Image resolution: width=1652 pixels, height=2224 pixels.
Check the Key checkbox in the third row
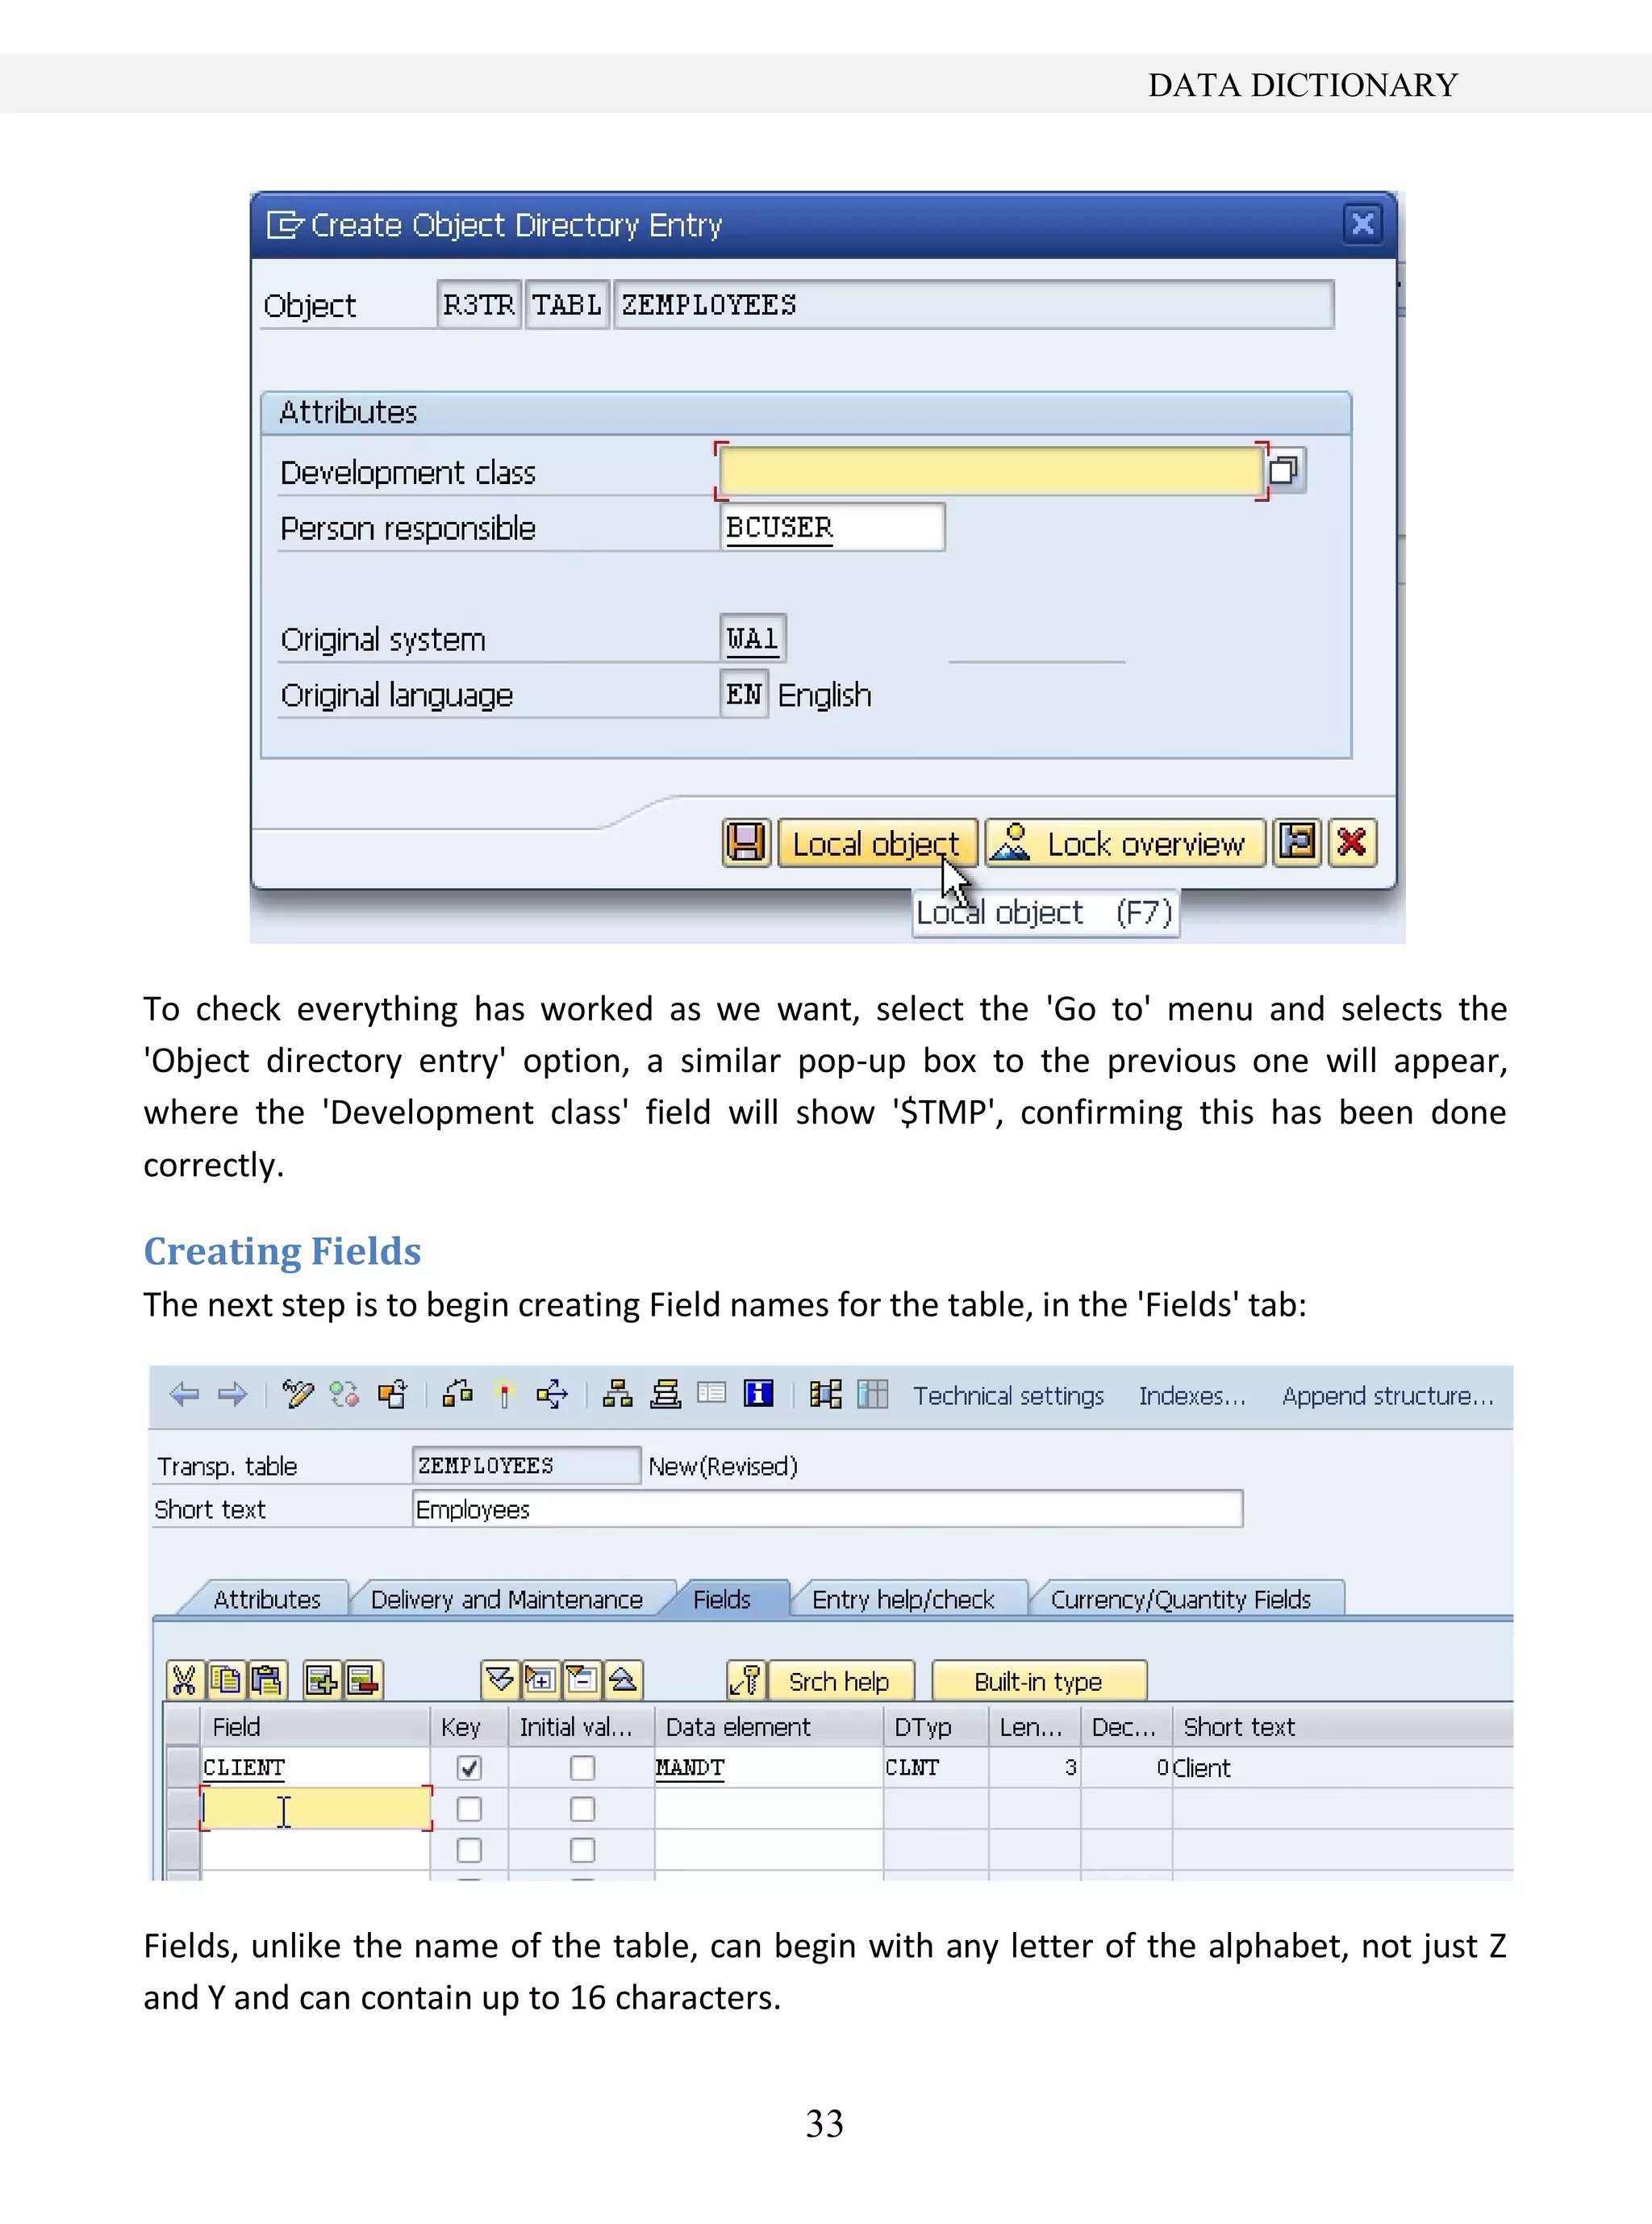coord(469,1850)
